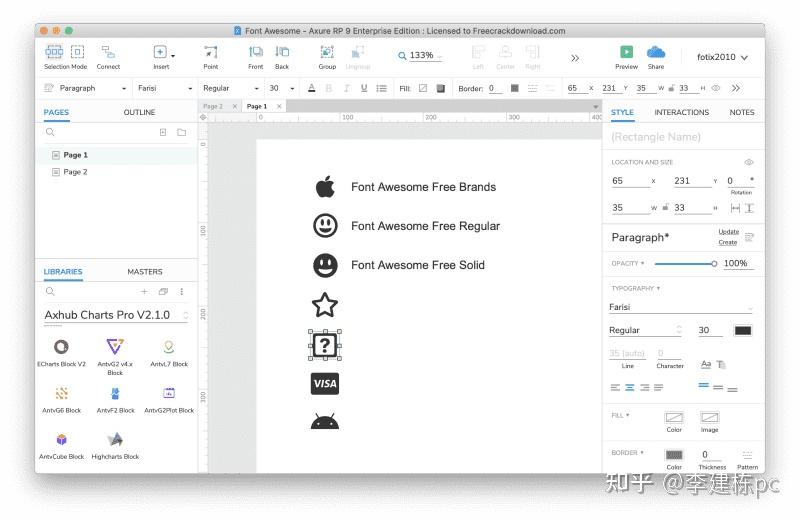Click the Add Folder icon in Pages
800x520 pixels.
182,132
